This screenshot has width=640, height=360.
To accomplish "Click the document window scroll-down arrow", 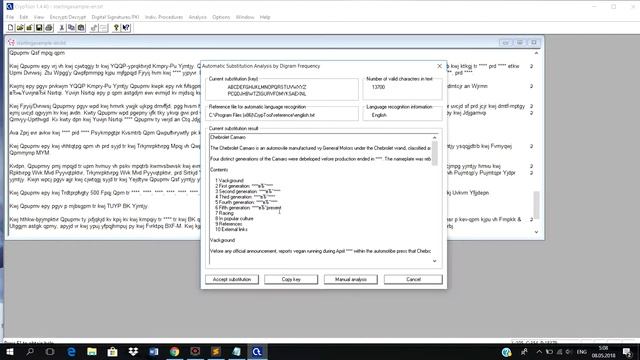I will 536,232.
